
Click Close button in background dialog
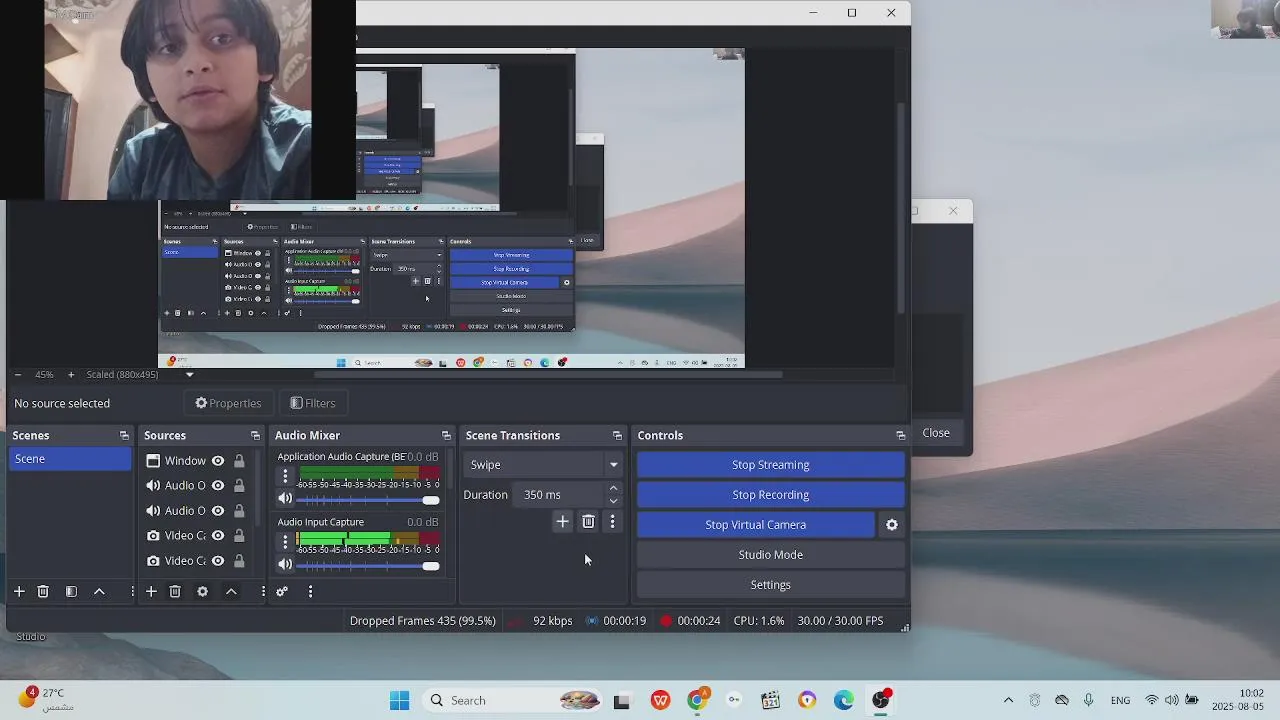(936, 433)
